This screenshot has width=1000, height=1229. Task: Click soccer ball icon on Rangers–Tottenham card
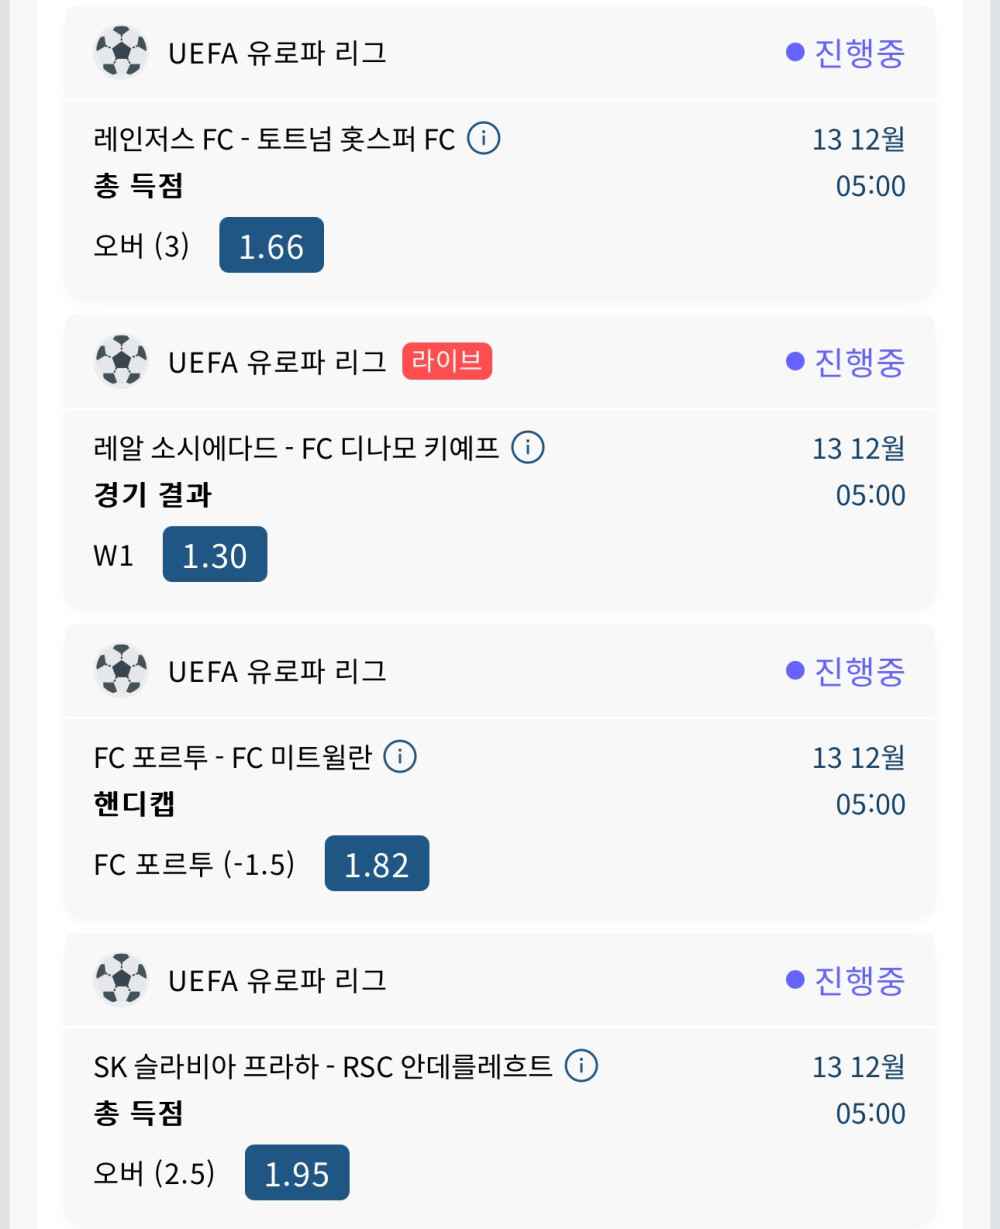(x=121, y=52)
